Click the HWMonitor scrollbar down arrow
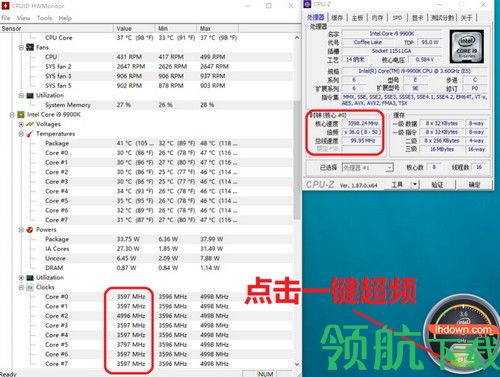The image size is (500, 377). (297, 364)
